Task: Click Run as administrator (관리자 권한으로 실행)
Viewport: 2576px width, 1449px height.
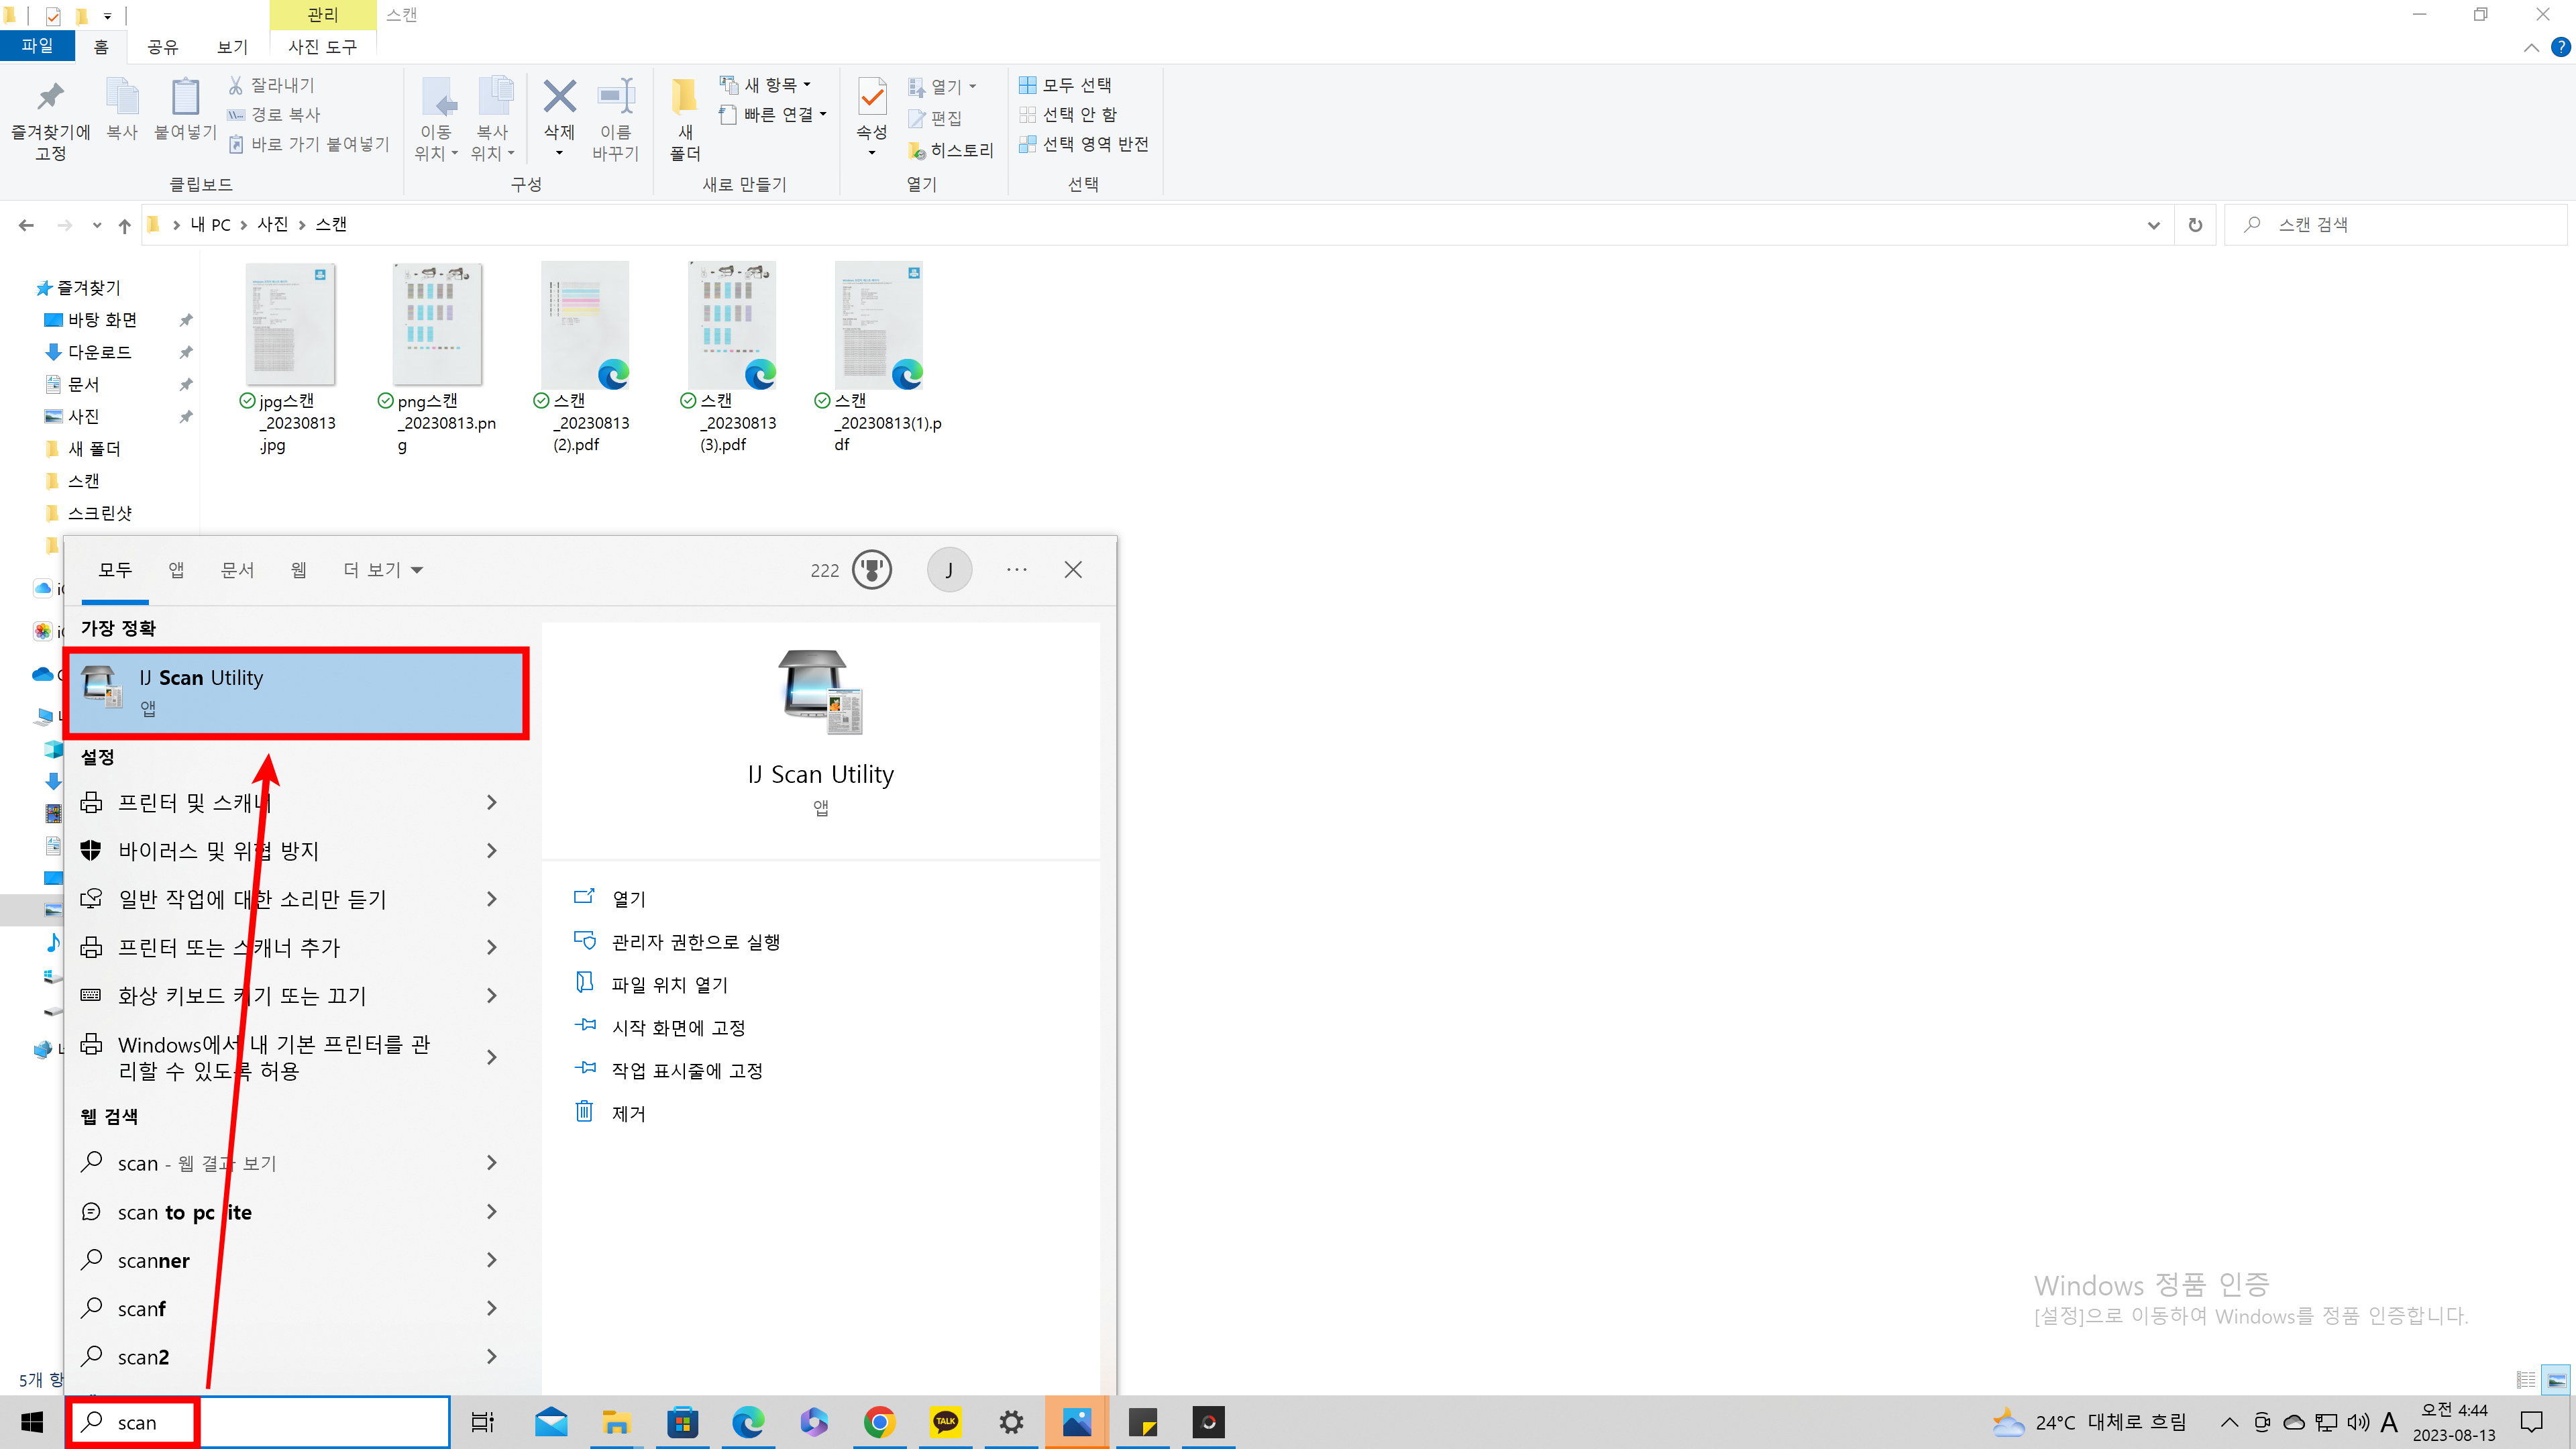Action: coord(695,942)
